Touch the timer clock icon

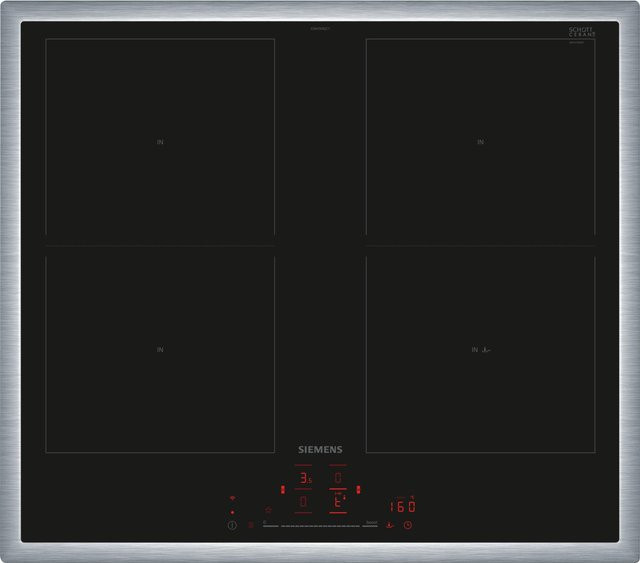pos(408,525)
